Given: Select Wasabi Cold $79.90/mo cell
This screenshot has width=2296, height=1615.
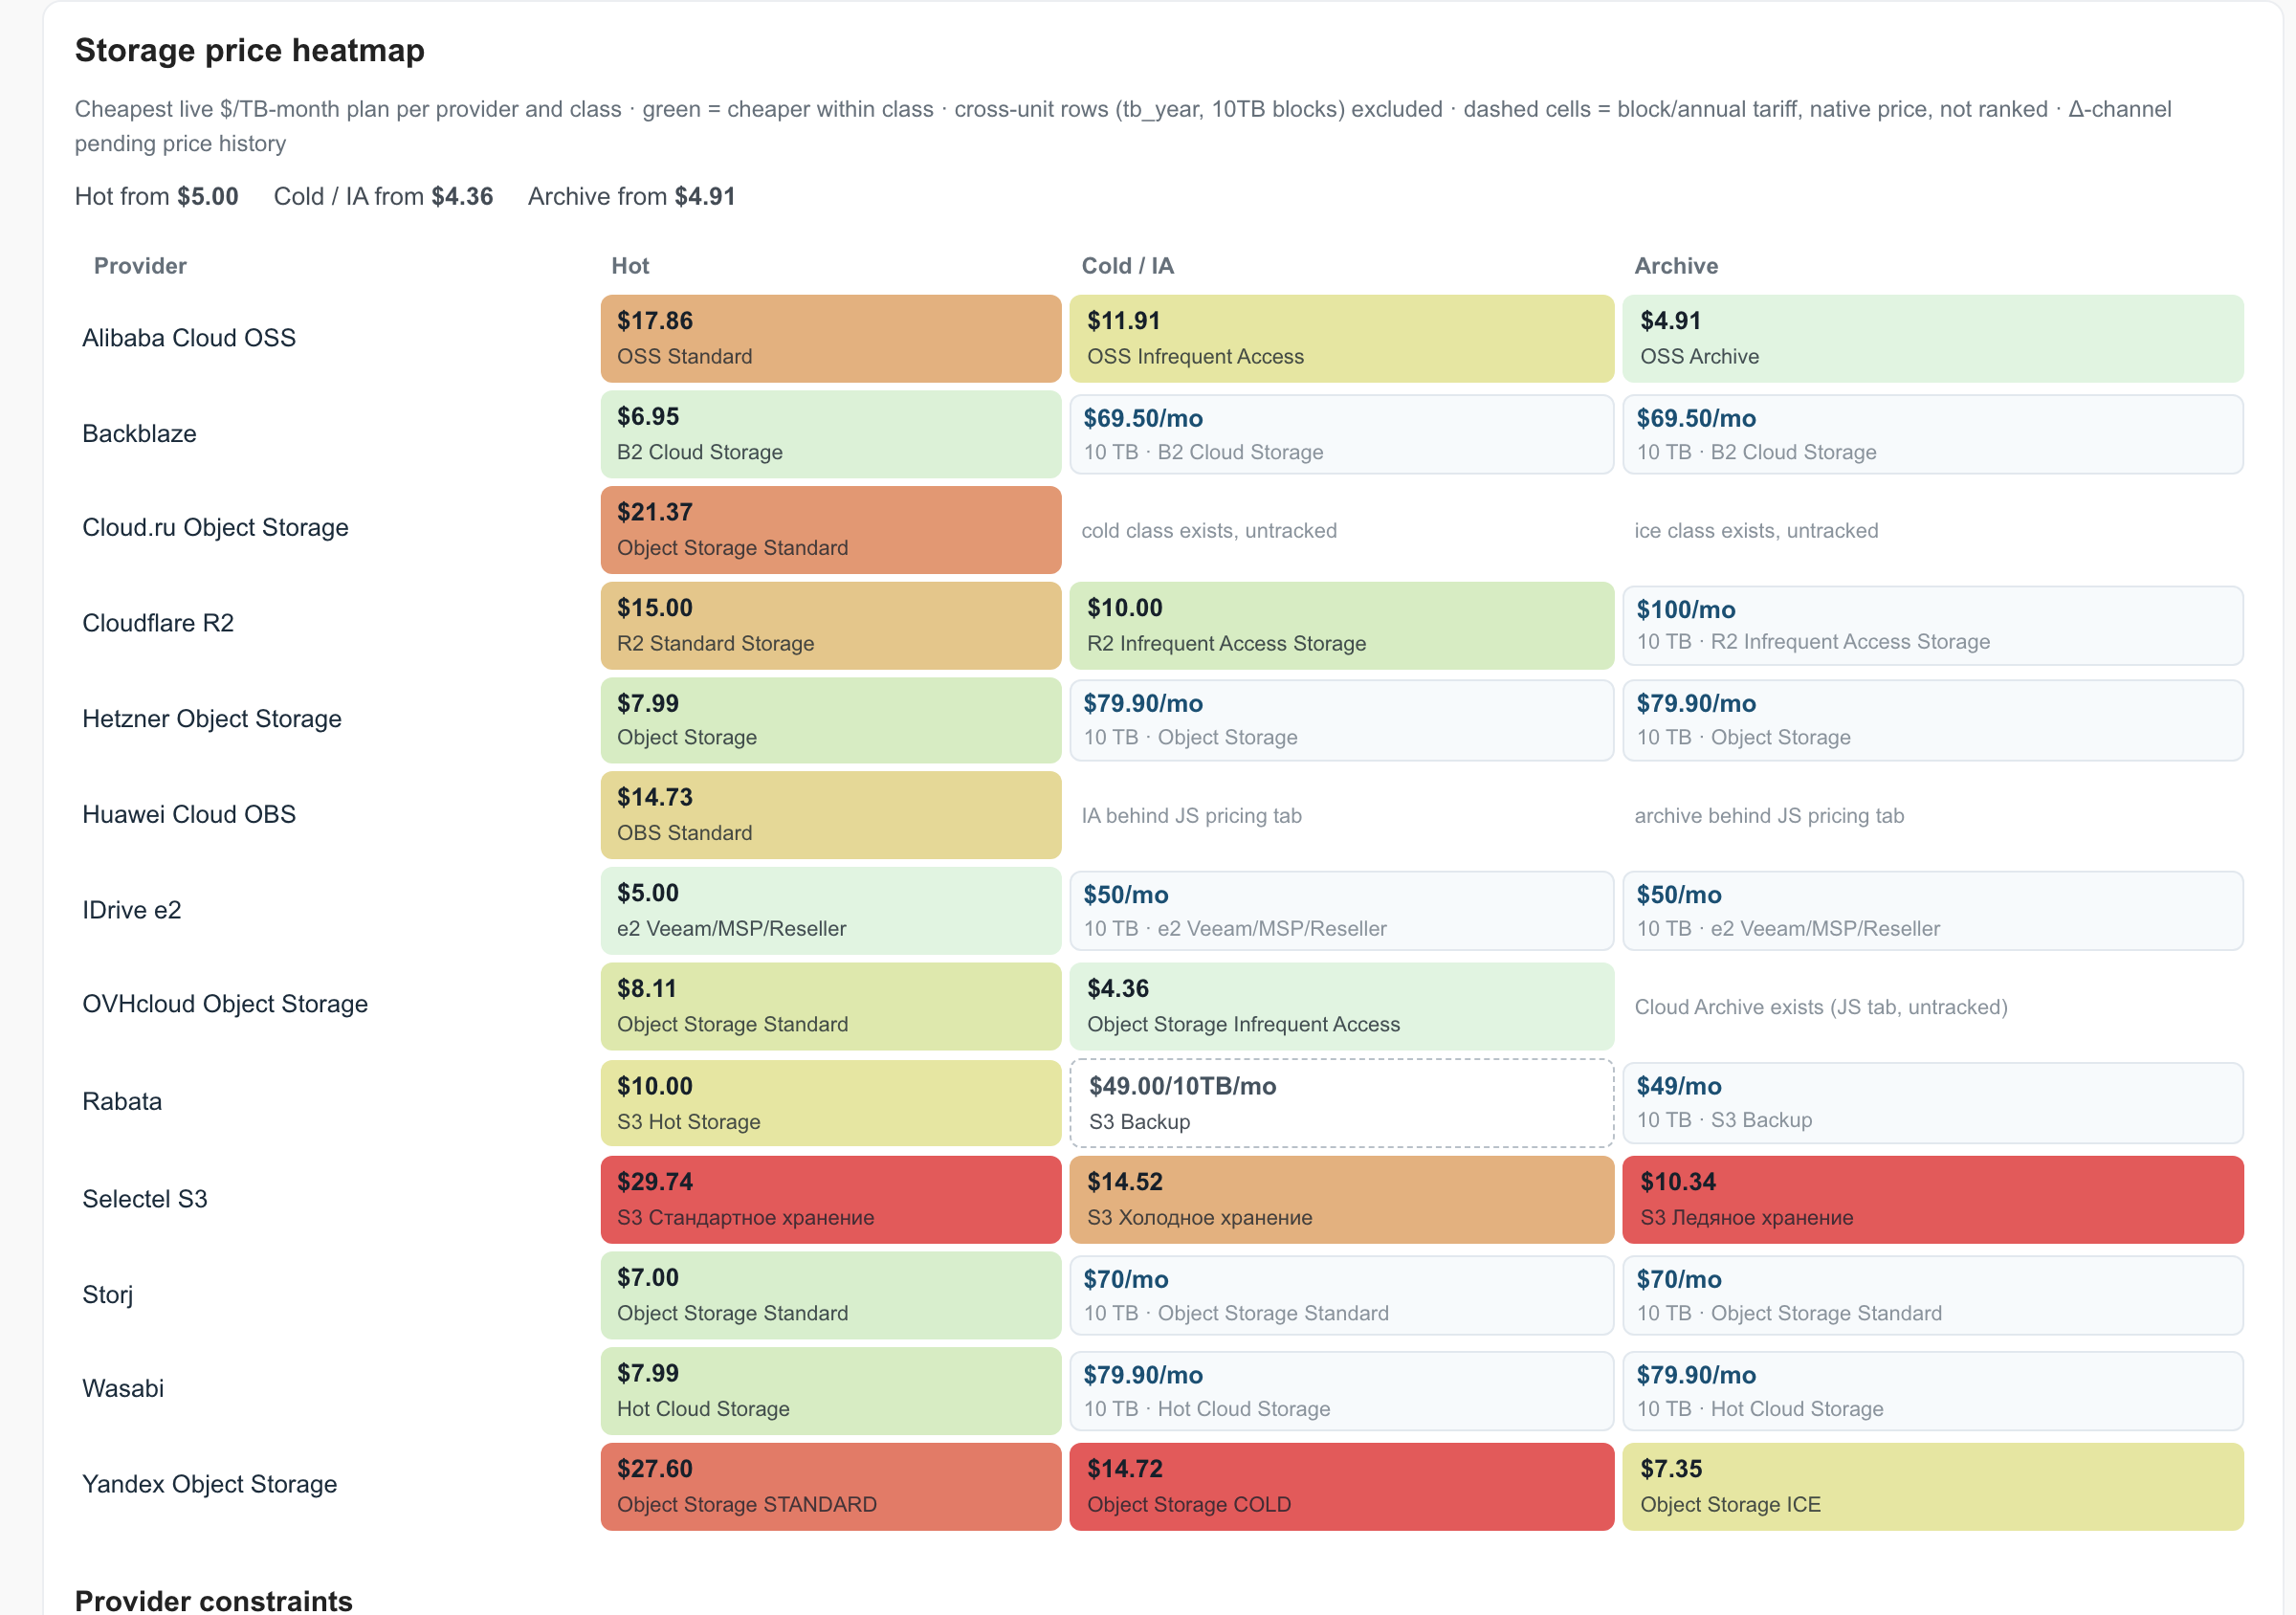Looking at the screenshot, I should (1341, 1391).
